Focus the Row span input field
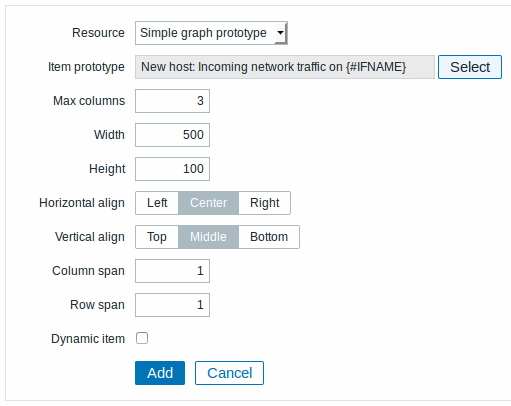511x406 pixels. [x=172, y=305]
